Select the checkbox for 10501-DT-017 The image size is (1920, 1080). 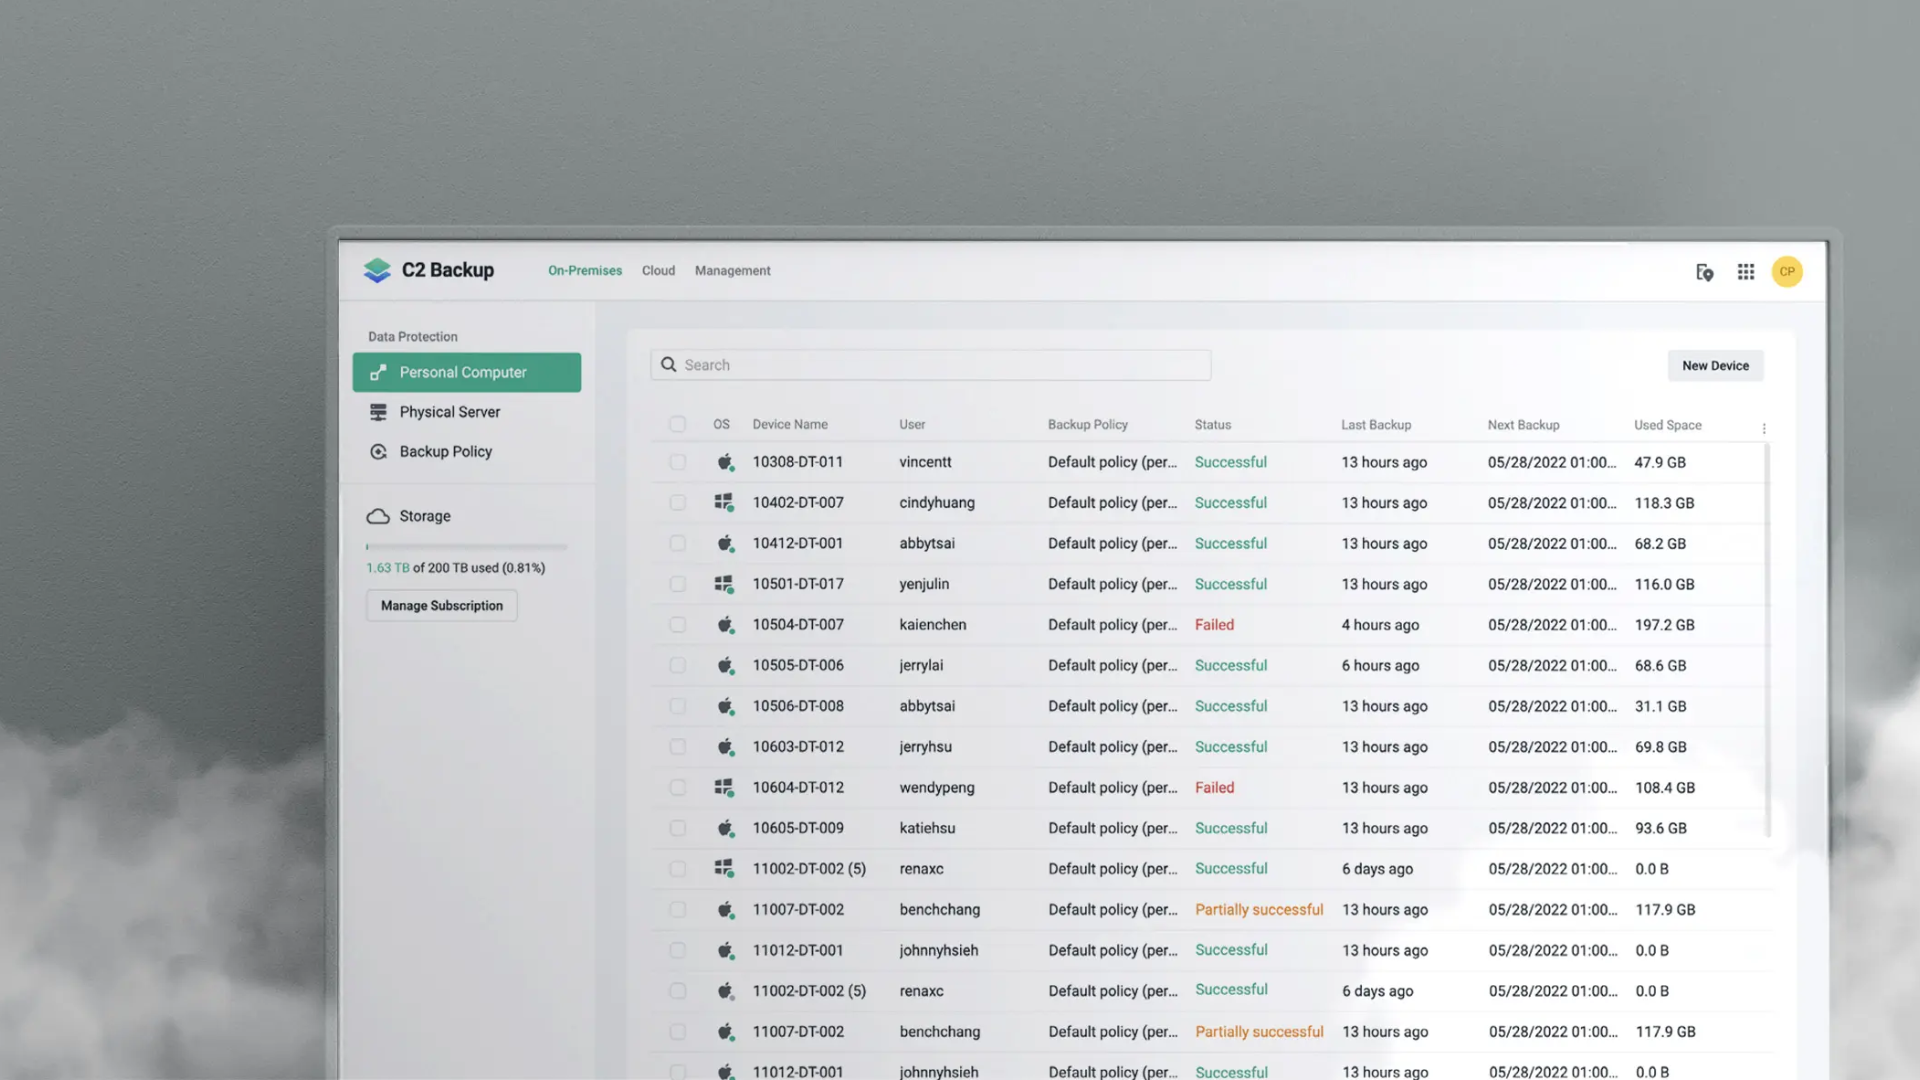677,584
